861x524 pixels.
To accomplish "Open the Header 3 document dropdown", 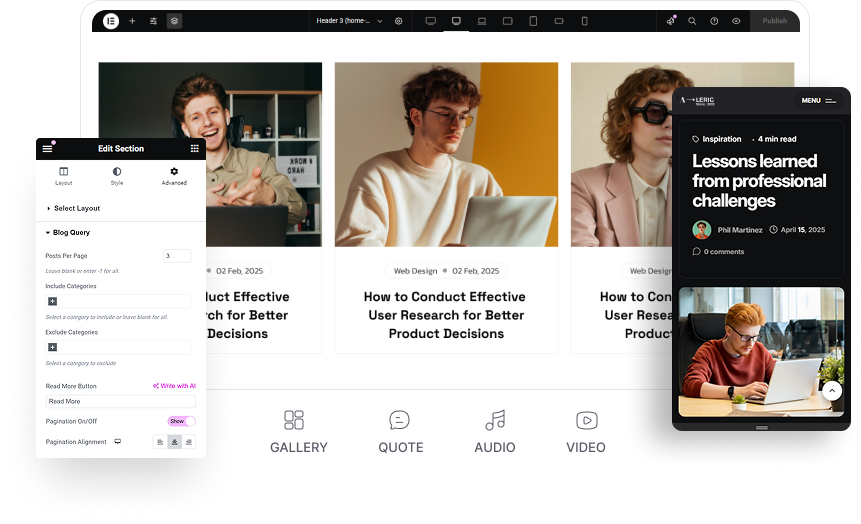I will (x=349, y=21).
